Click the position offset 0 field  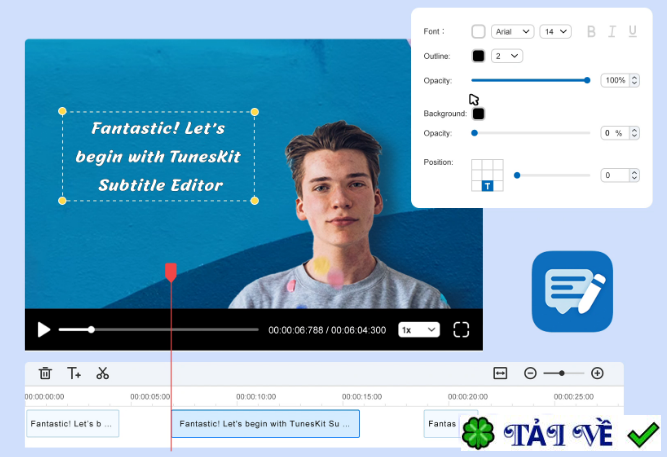(x=615, y=175)
